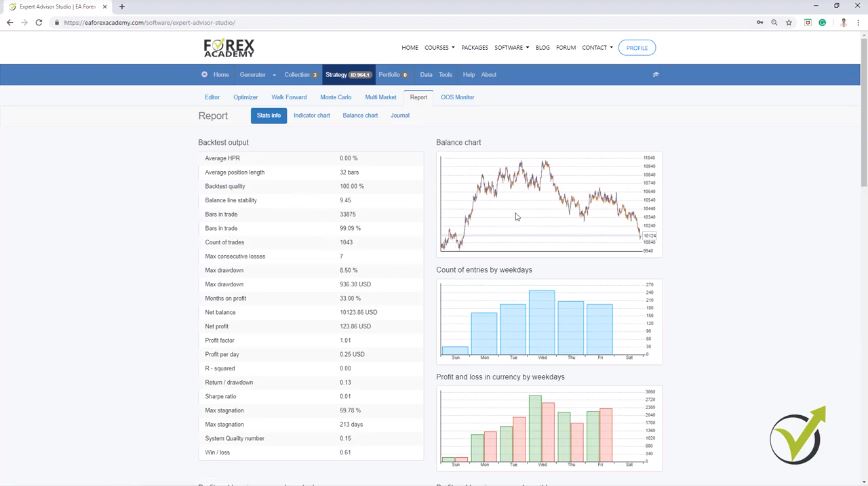Expand the Courses dropdown menu

click(439, 48)
